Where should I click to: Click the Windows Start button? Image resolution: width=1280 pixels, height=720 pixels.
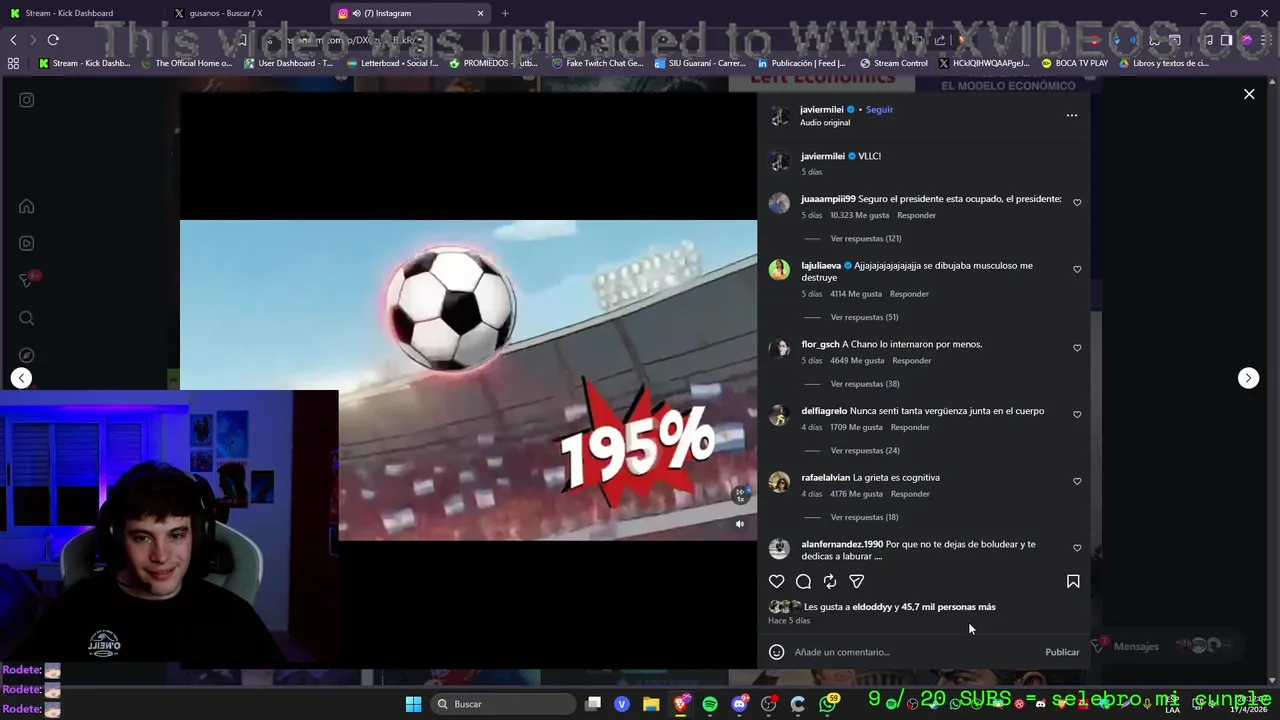point(413,704)
